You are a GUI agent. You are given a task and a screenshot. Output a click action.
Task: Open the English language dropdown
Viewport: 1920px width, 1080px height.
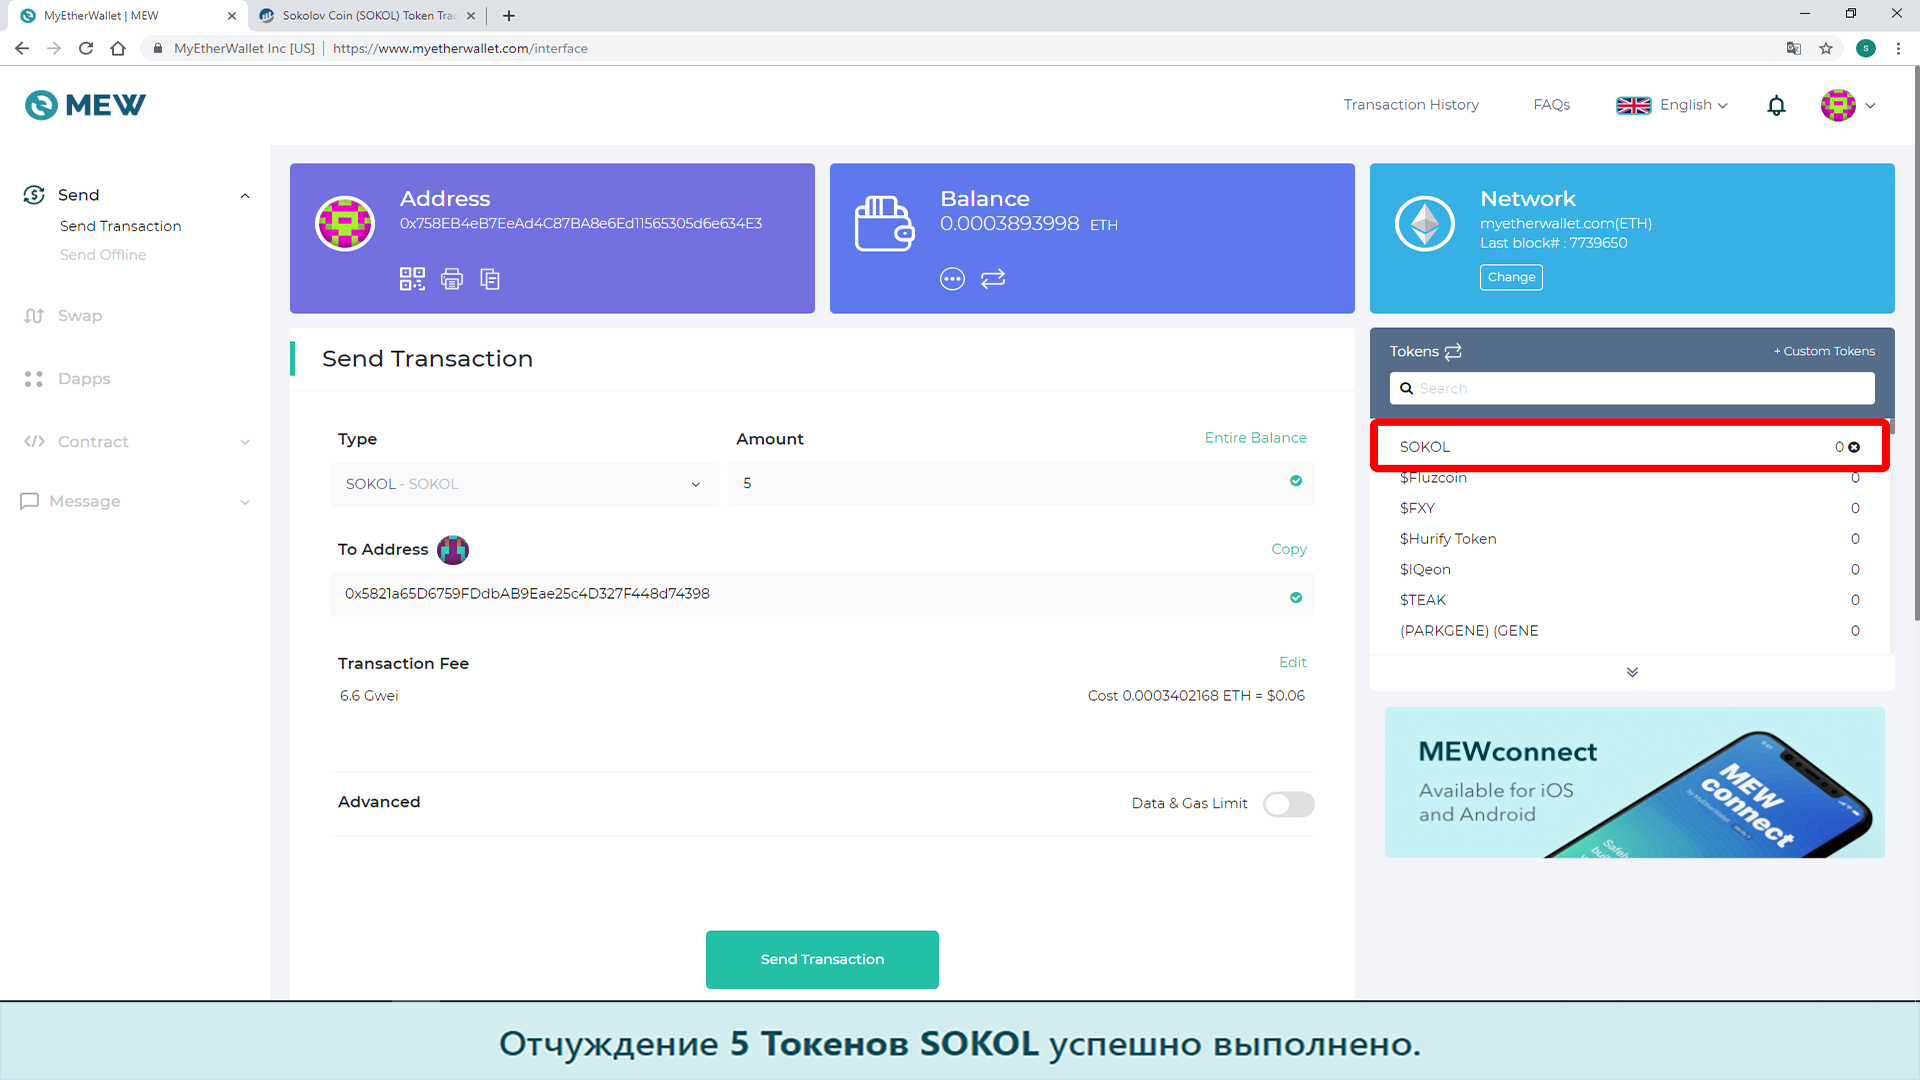[1672, 105]
